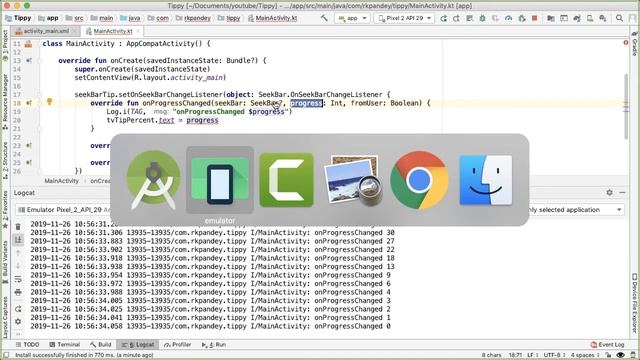Select Google Chrome in the app switcher

419,180
